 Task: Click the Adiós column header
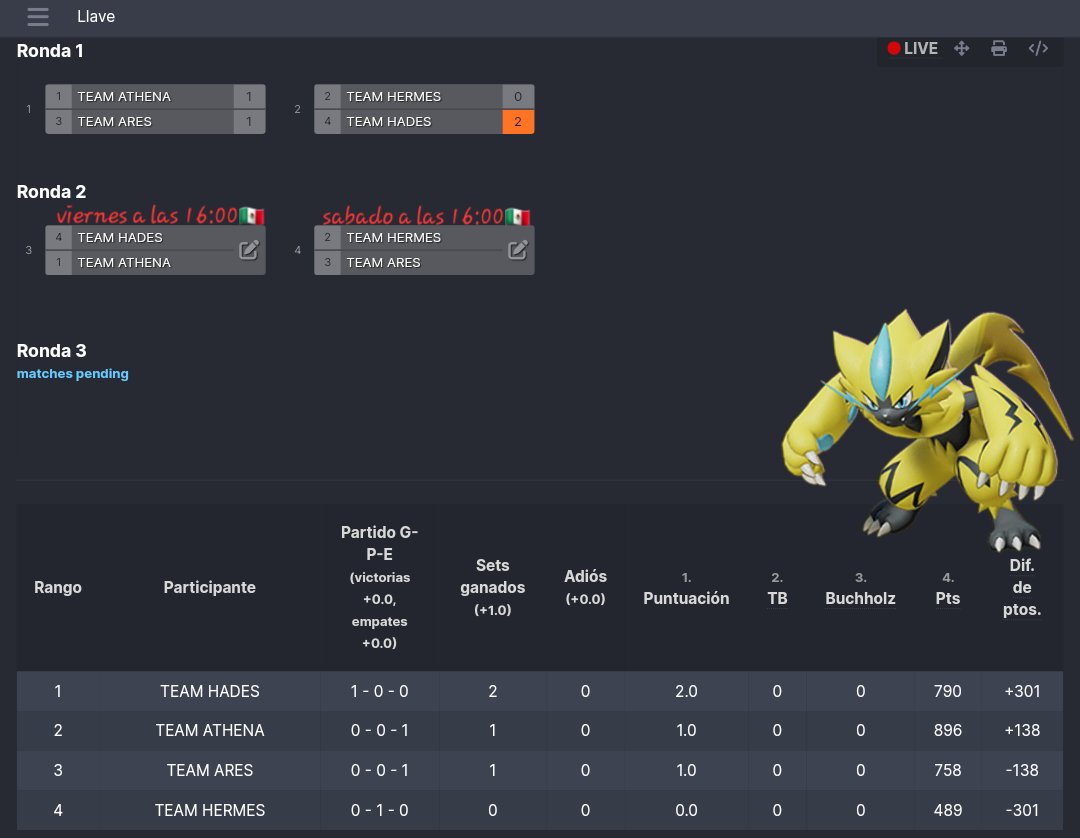(585, 587)
